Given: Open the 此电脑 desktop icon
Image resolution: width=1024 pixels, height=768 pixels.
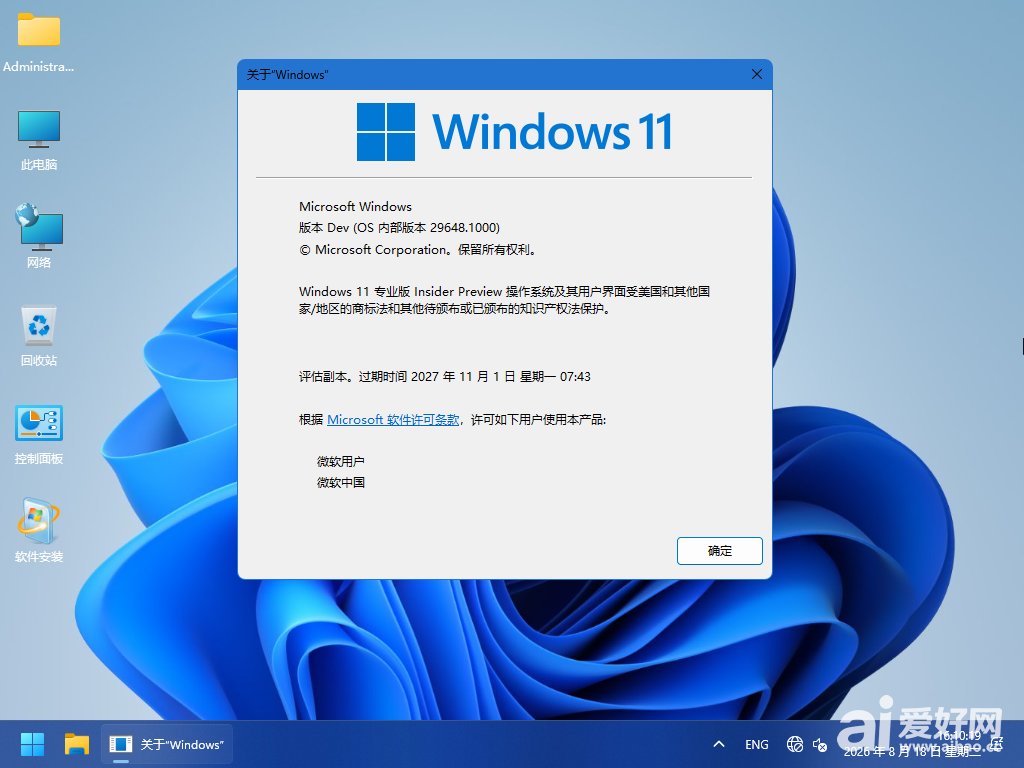Looking at the screenshot, I should (39, 140).
